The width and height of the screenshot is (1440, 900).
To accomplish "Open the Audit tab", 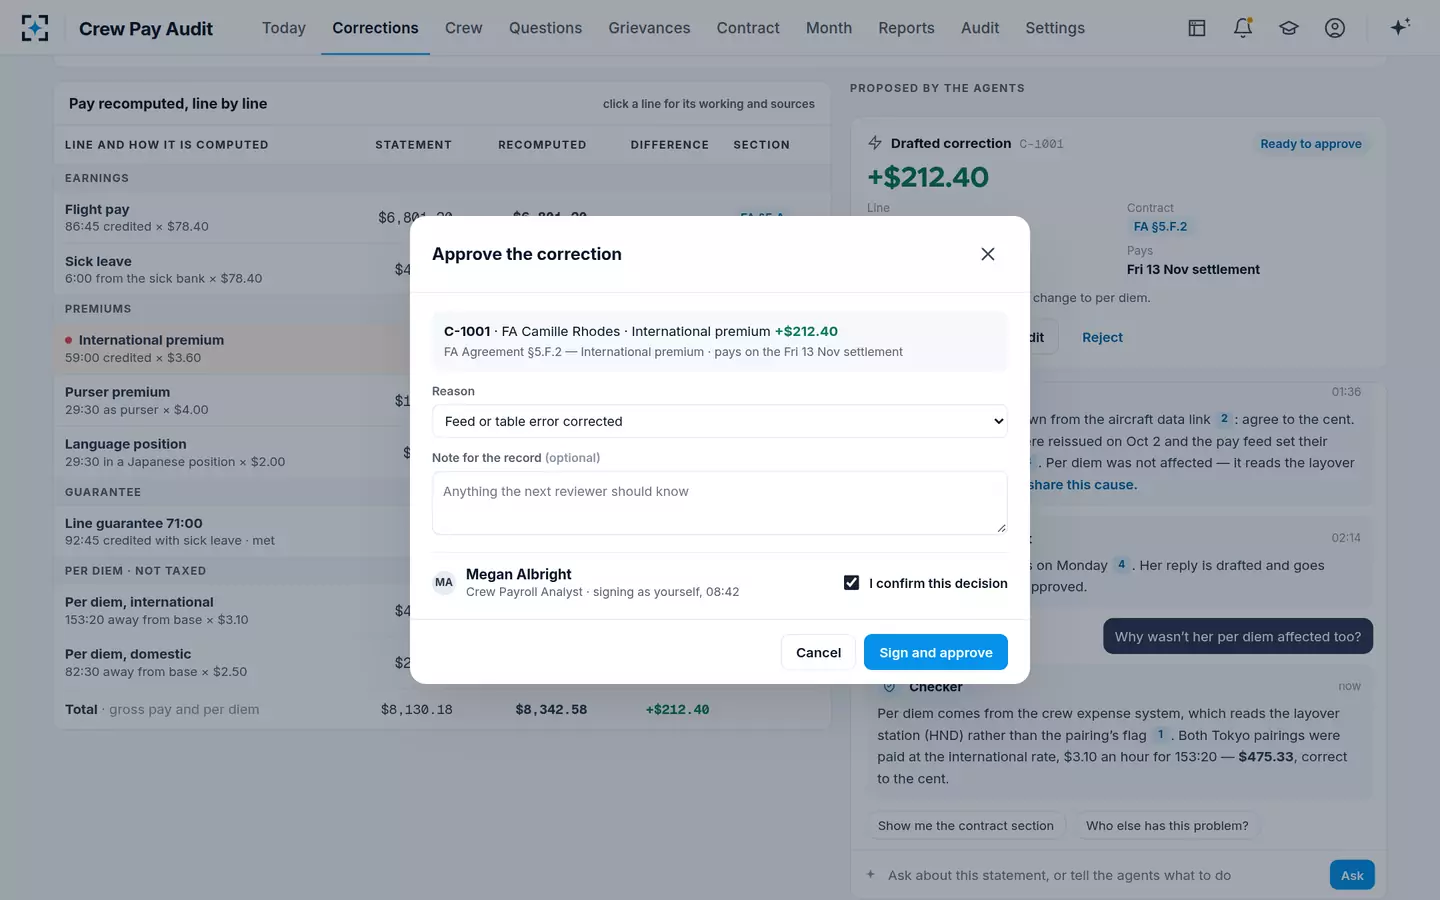I will click(x=980, y=28).
